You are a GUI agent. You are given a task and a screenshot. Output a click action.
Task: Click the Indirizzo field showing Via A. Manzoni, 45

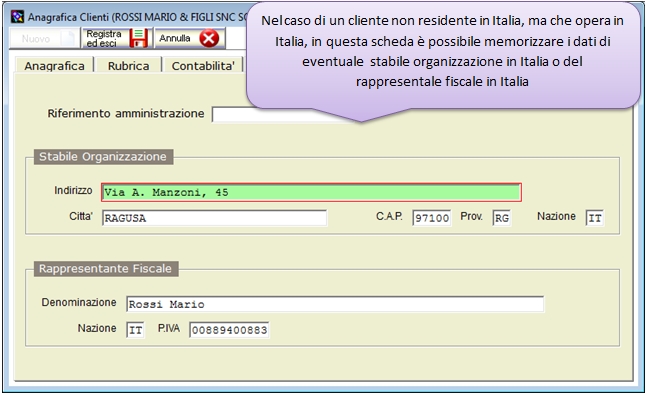click(x=311, y=192)
